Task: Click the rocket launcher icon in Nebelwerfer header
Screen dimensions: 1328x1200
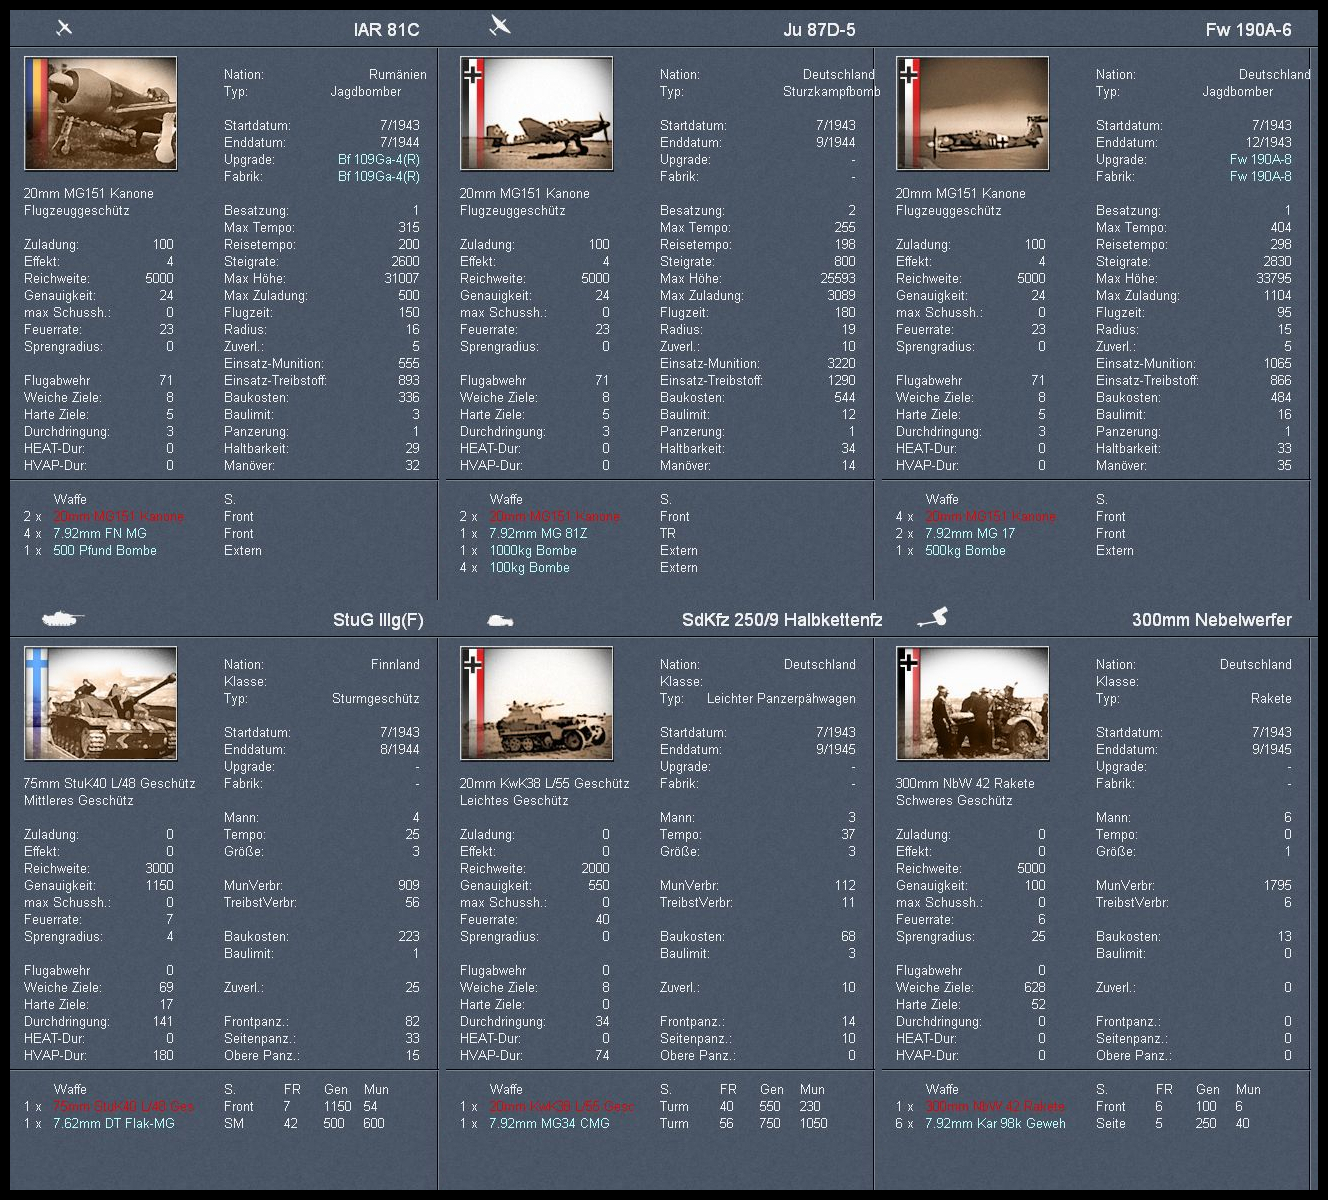Action: [932, 618]
